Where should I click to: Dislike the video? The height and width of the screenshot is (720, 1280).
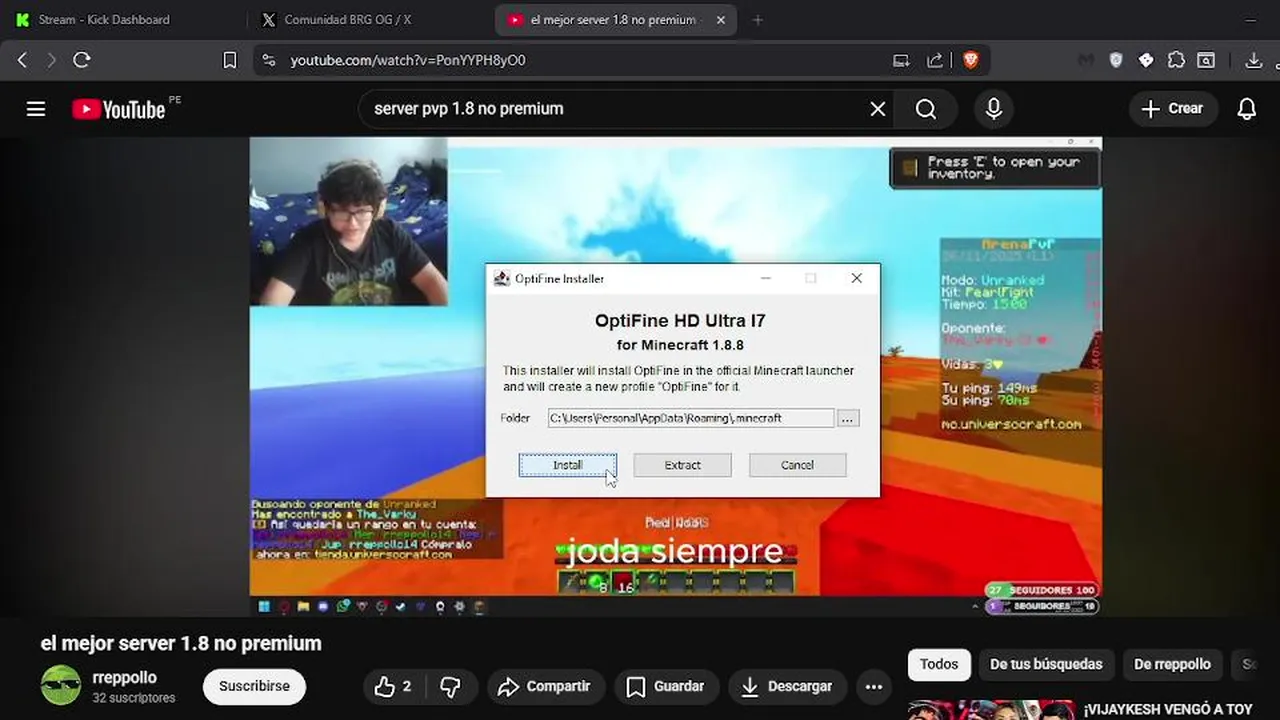[451, 686]
